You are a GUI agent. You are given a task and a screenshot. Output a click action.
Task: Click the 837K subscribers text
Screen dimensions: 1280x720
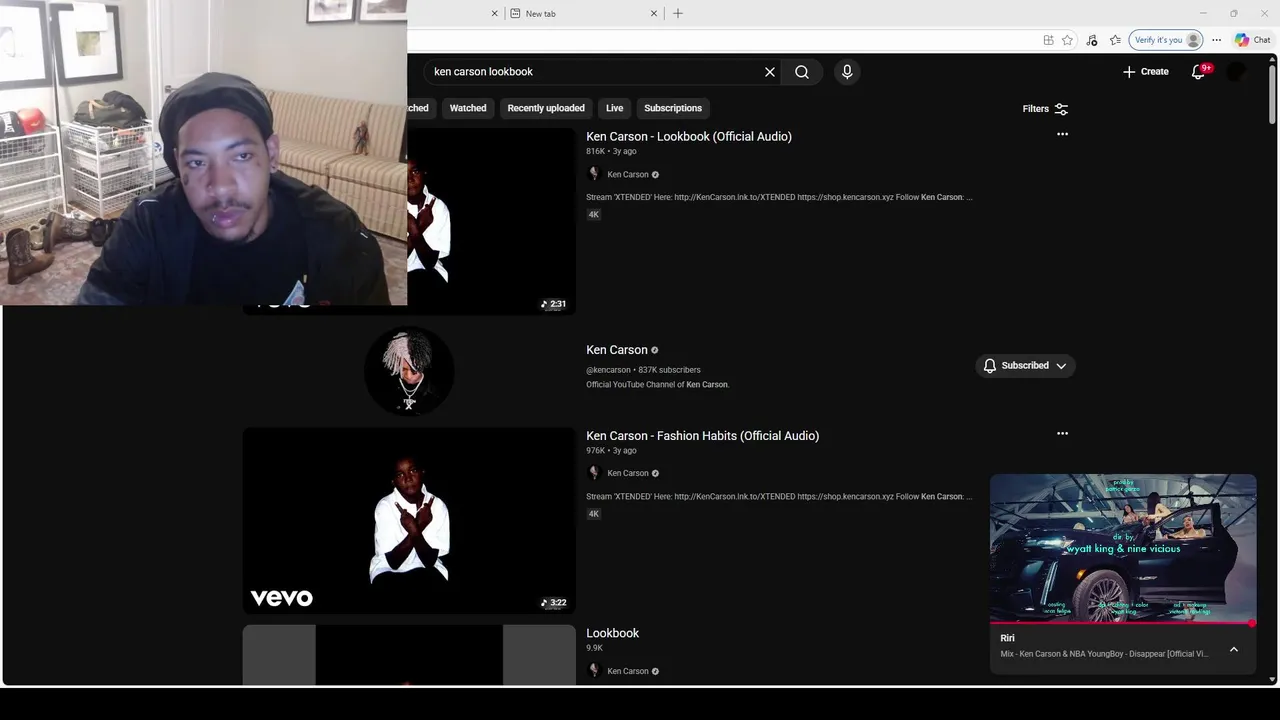(670, 370)
